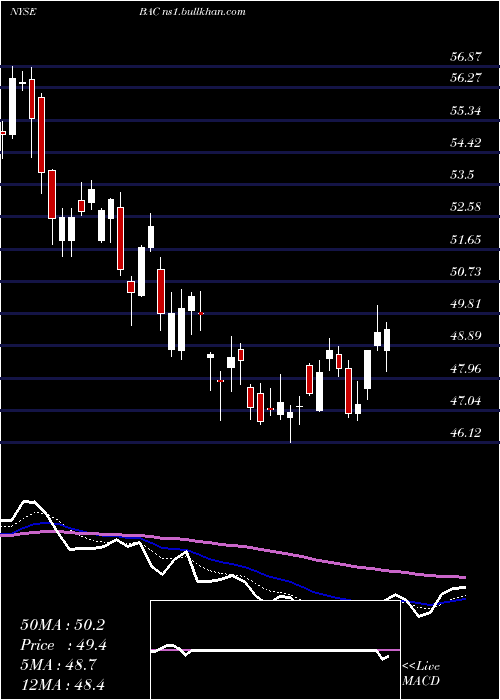Click the 53.5 price level label
This screenshot has width=500, height=700.
(x=462, y=175)
